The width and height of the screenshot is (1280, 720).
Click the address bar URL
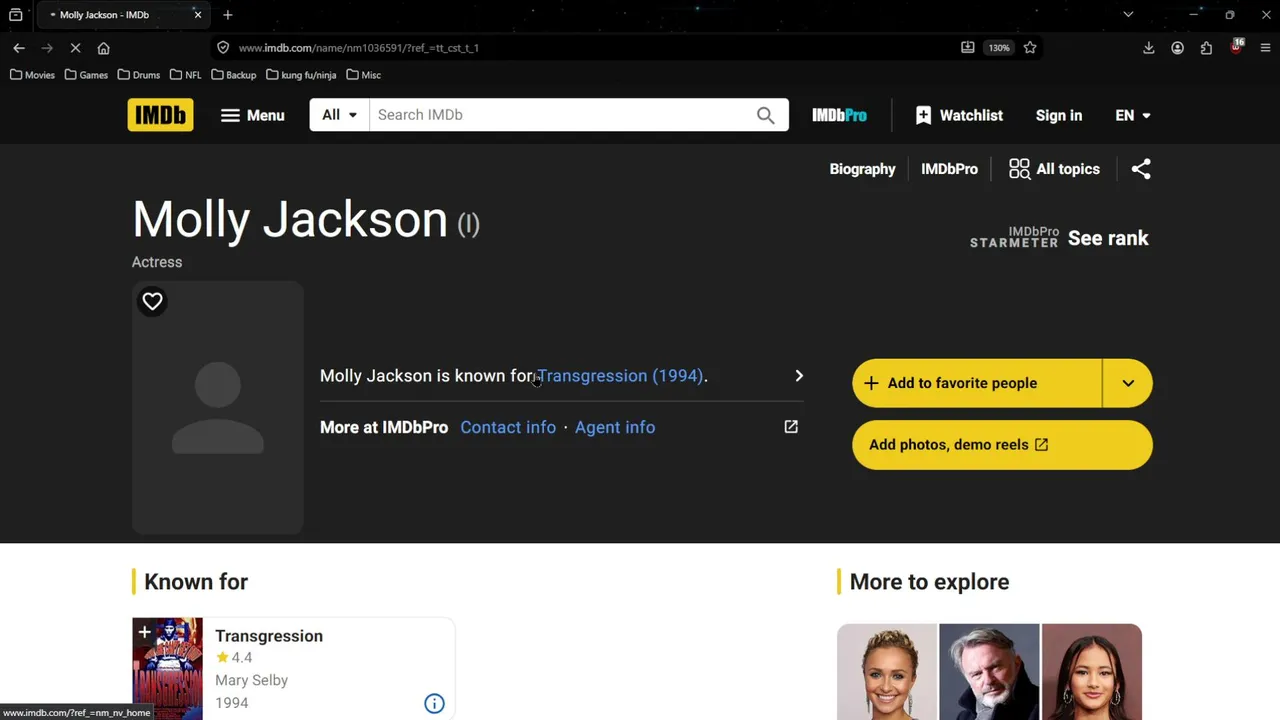point(358,48)
